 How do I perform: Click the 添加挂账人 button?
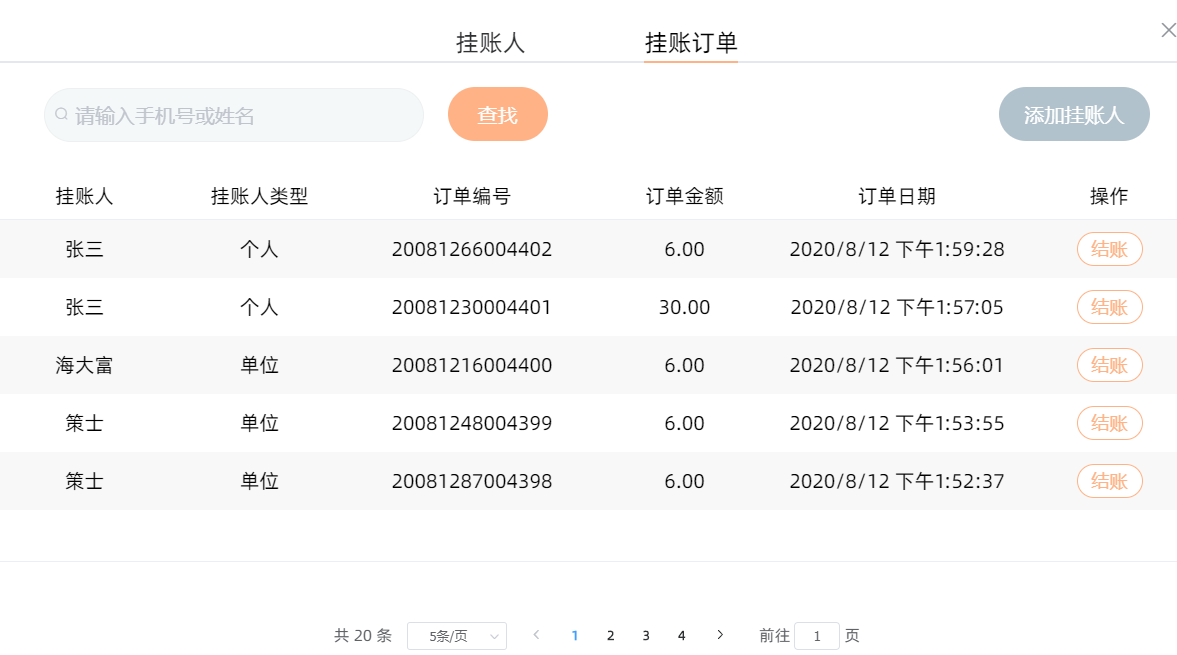(x=1074, y=114)
